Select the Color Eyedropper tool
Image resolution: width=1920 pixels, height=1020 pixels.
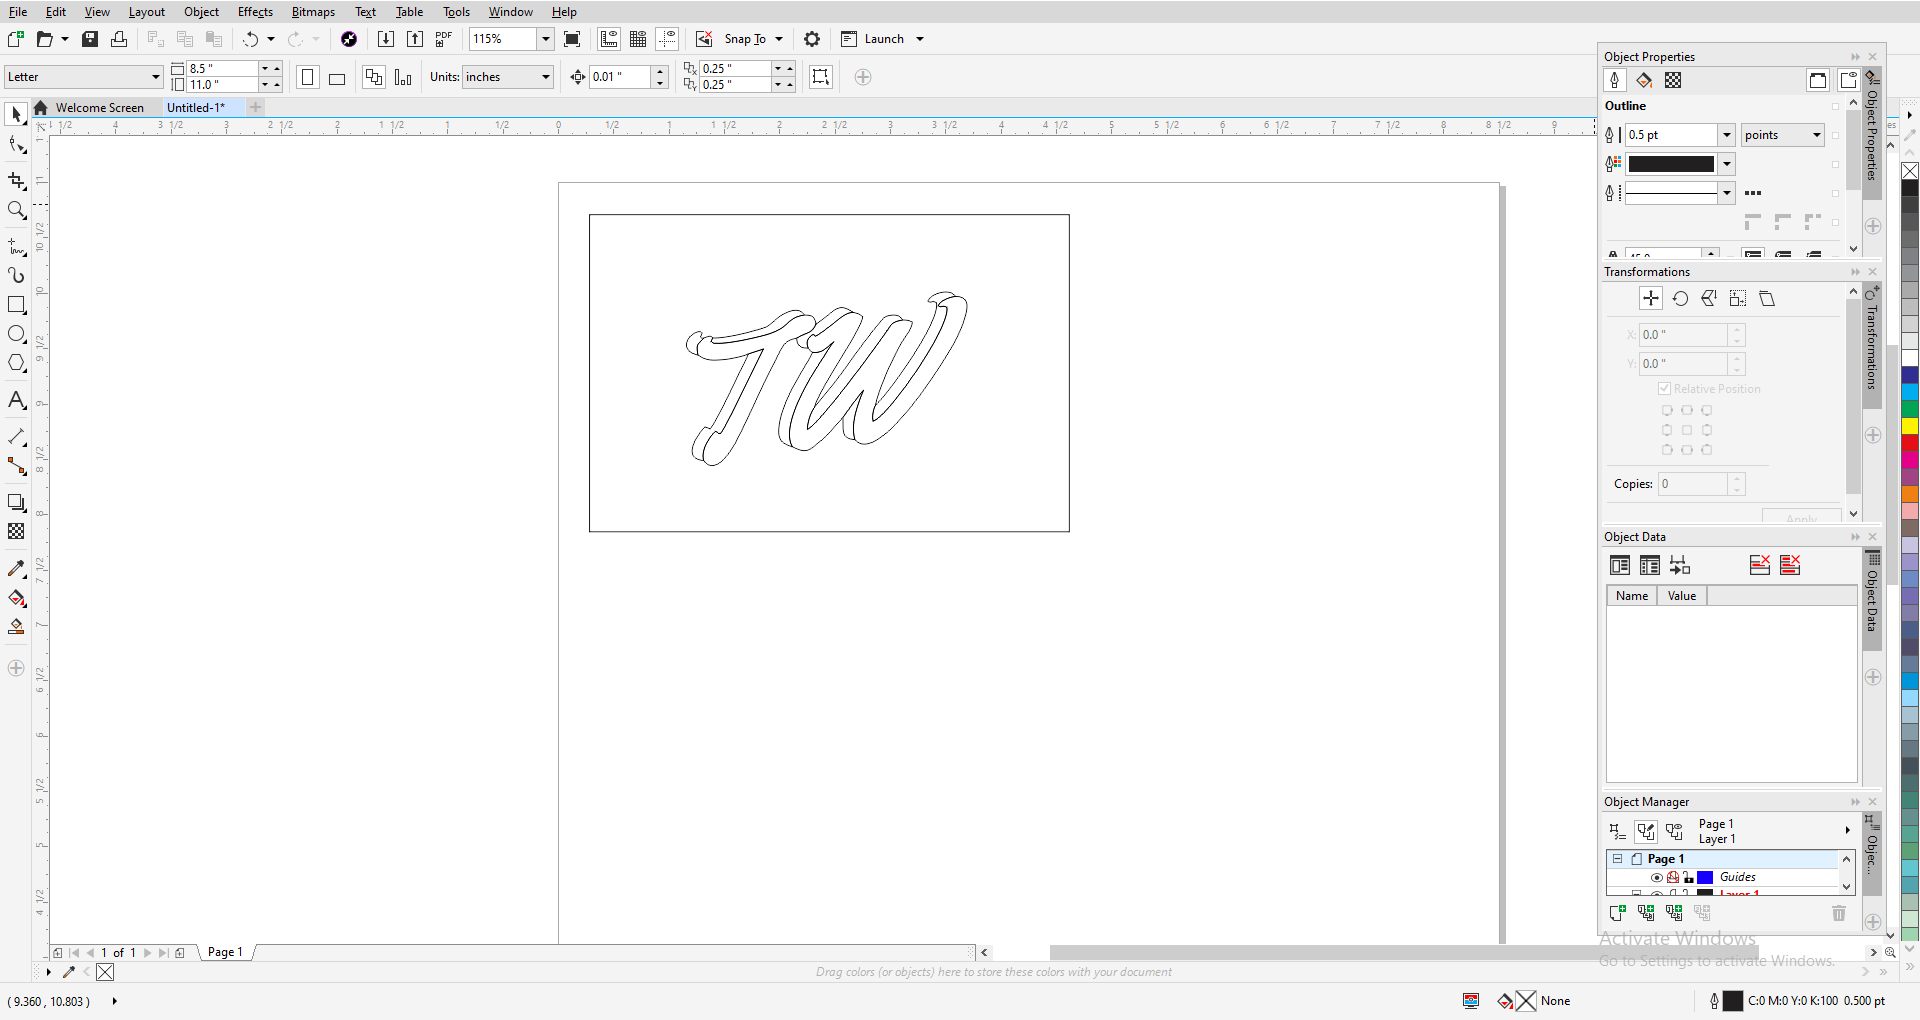[x=16, y=569]
